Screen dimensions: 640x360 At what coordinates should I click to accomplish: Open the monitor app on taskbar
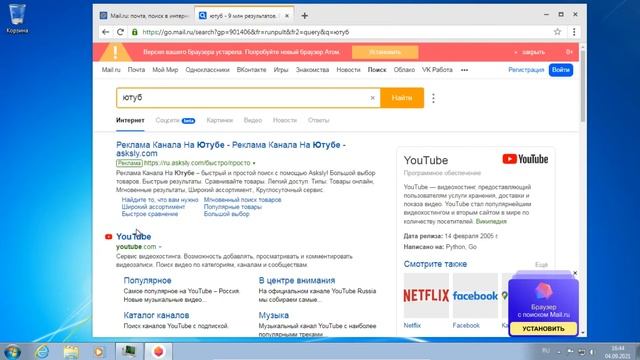(129, 351)
